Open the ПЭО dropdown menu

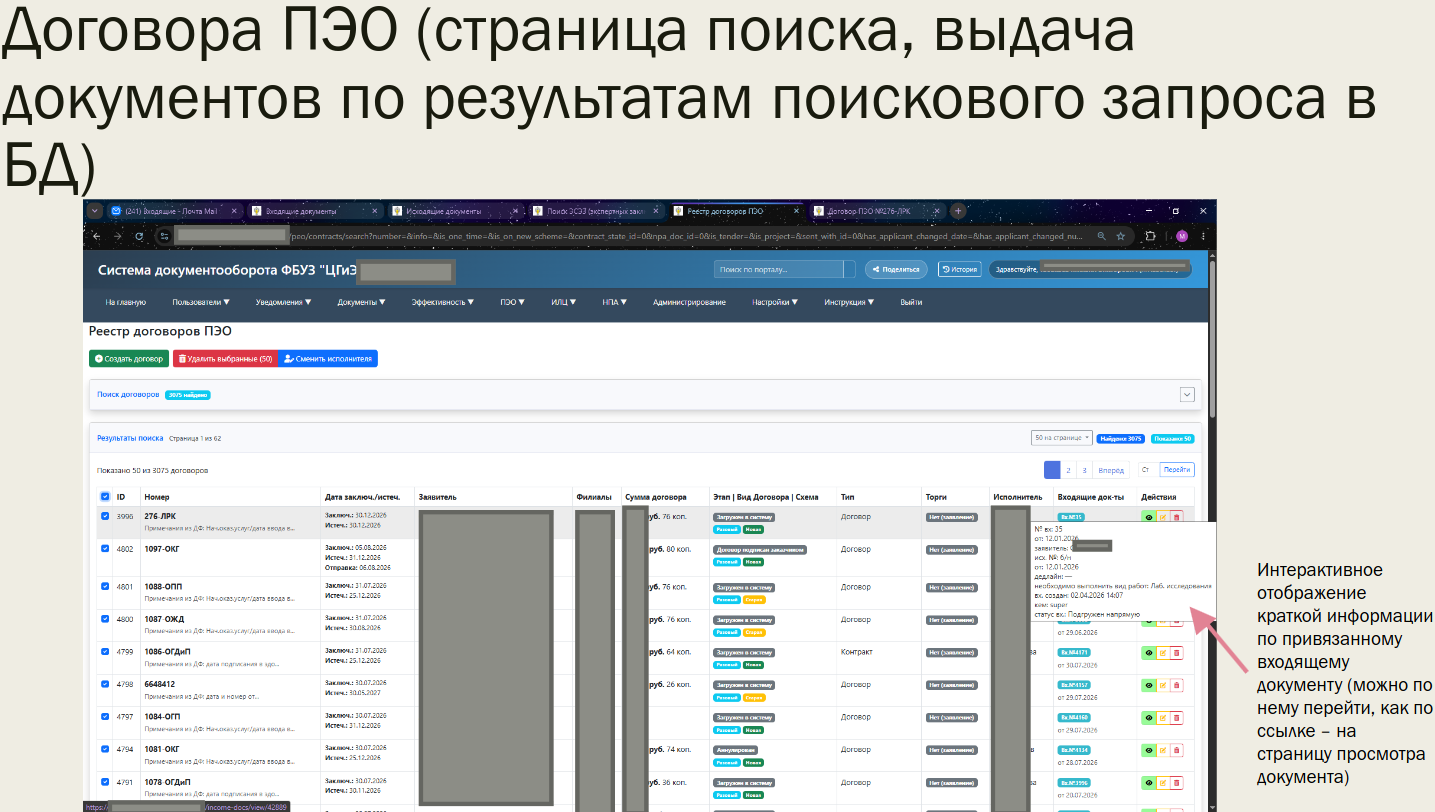click(513, 302)
